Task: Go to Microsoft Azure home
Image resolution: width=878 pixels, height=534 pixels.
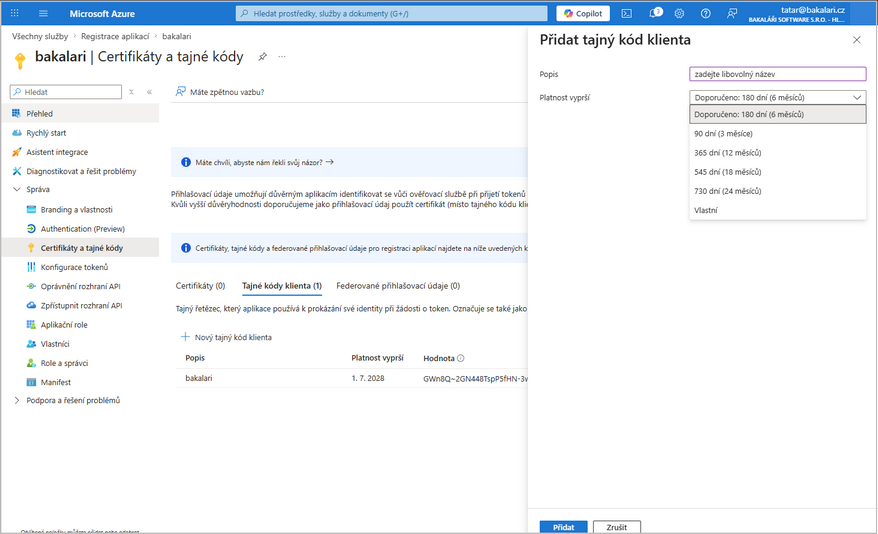Action: [102, 13]
